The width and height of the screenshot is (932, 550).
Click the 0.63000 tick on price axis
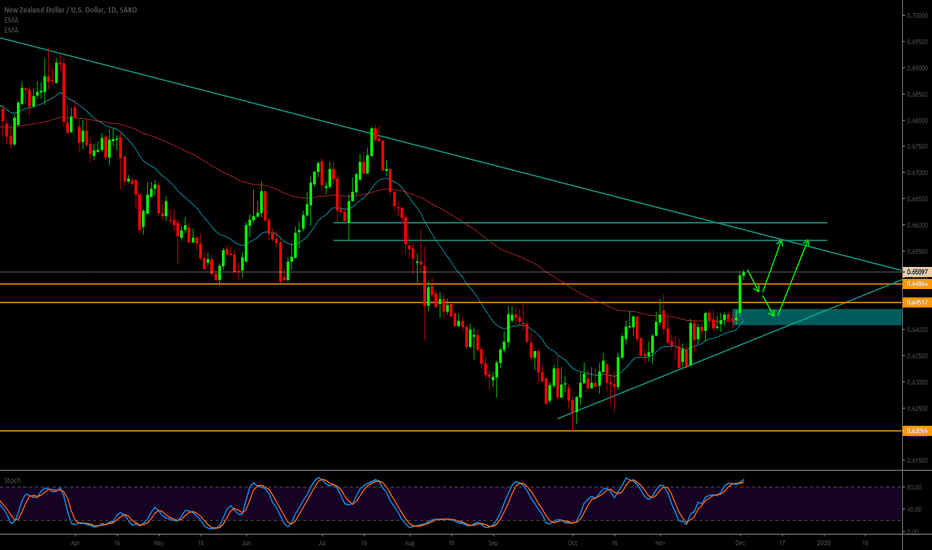[916, 382]
